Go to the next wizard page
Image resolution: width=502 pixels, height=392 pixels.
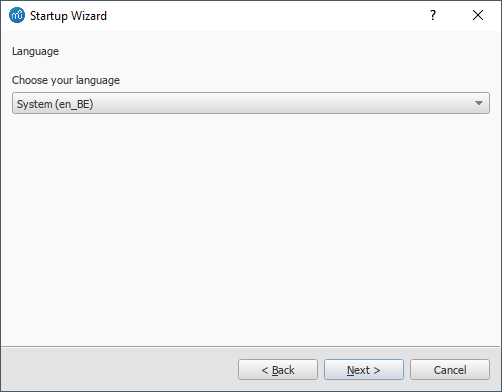coord(364,370)
